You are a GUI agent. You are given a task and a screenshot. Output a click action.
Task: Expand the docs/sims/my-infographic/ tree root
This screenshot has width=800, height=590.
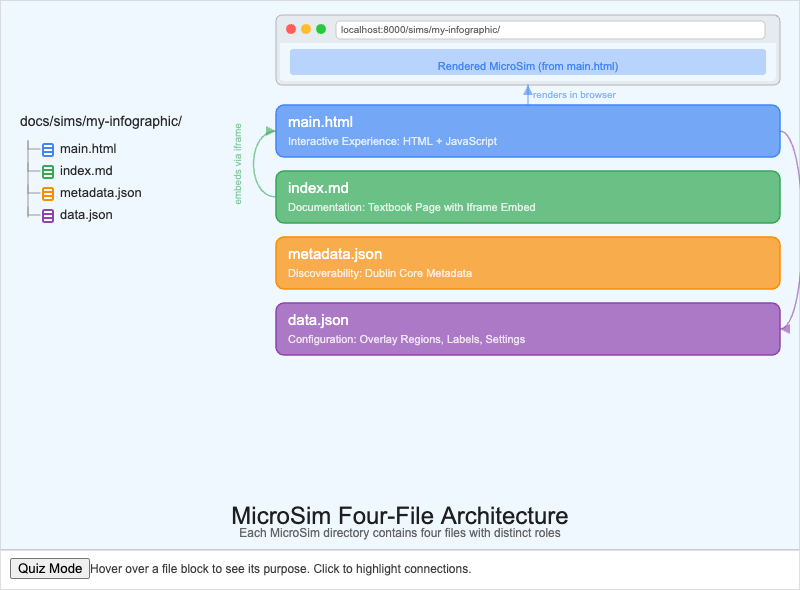100,121
